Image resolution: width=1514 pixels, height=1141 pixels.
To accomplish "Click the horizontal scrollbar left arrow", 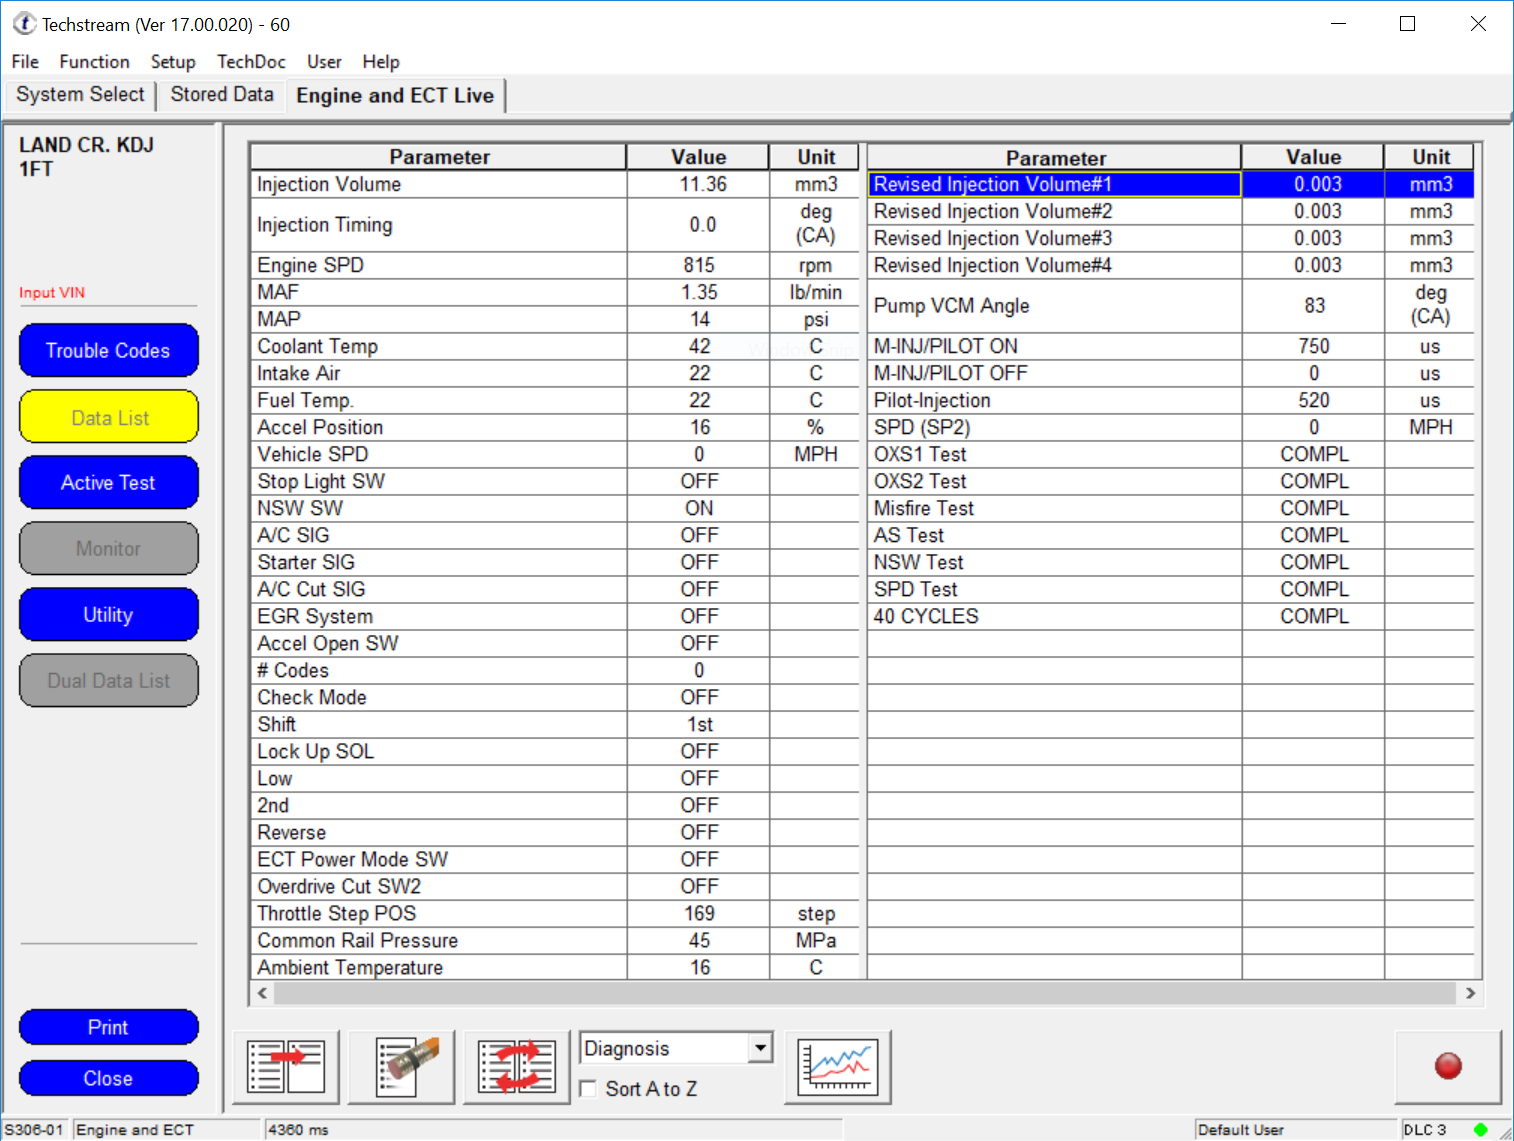I will tap(262, 993).
